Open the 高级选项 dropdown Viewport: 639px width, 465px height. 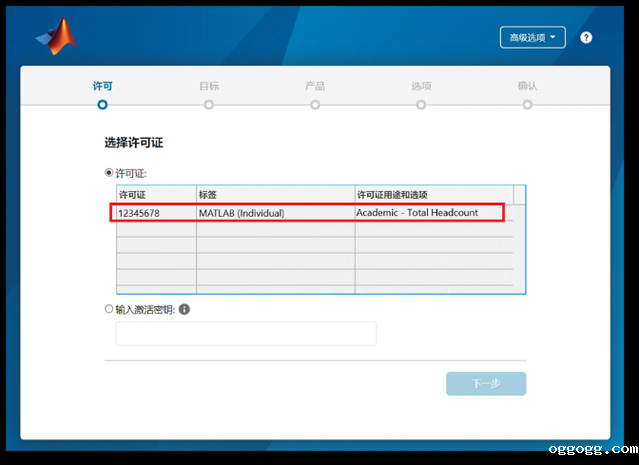tap(533, 37)
